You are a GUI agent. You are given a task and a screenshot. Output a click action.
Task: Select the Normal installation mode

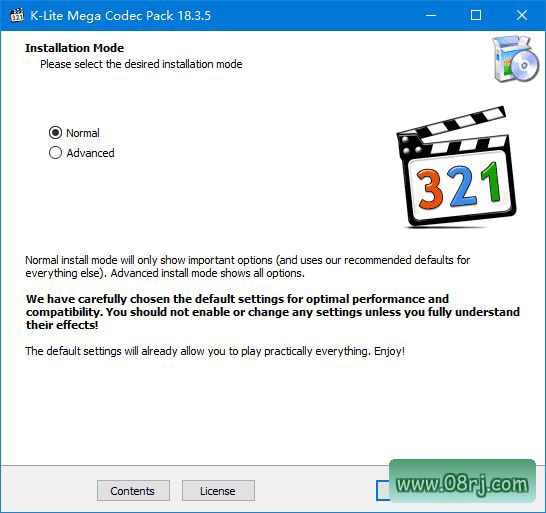[74, 133]
